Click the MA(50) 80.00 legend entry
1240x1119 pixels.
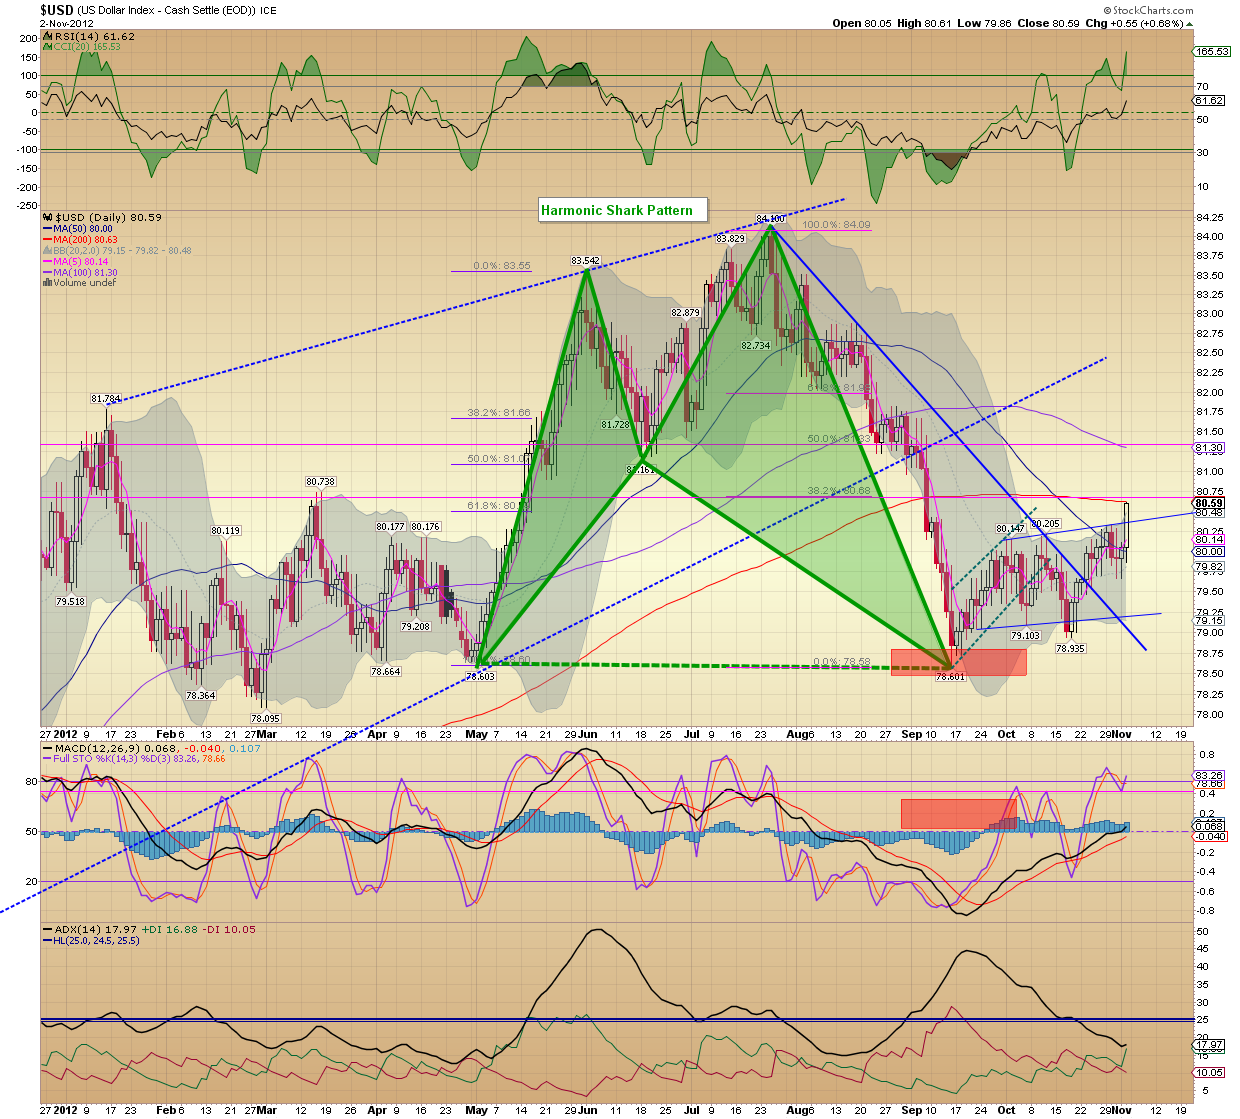[x=78, y=229]
